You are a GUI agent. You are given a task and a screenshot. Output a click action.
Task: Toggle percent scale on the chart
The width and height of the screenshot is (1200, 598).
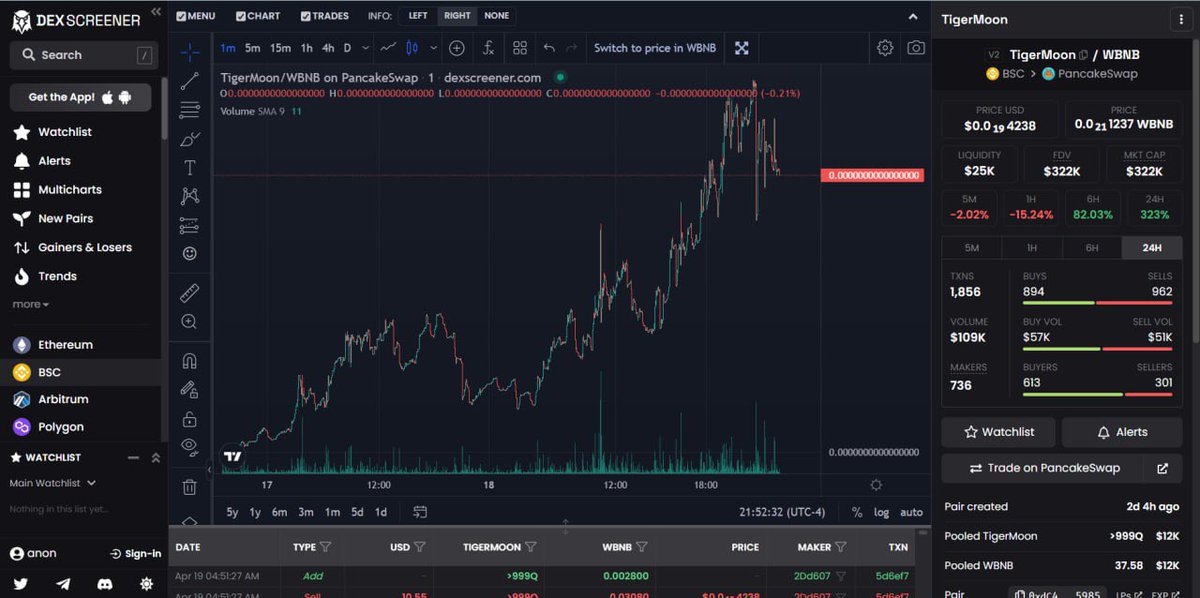point(857,512)
